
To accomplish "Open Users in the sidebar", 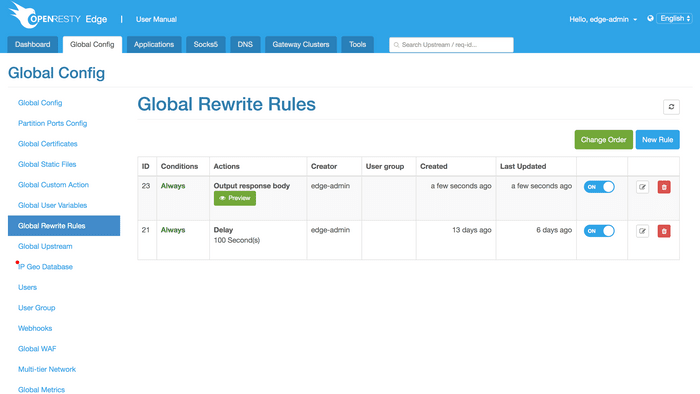I will [28, 287].
